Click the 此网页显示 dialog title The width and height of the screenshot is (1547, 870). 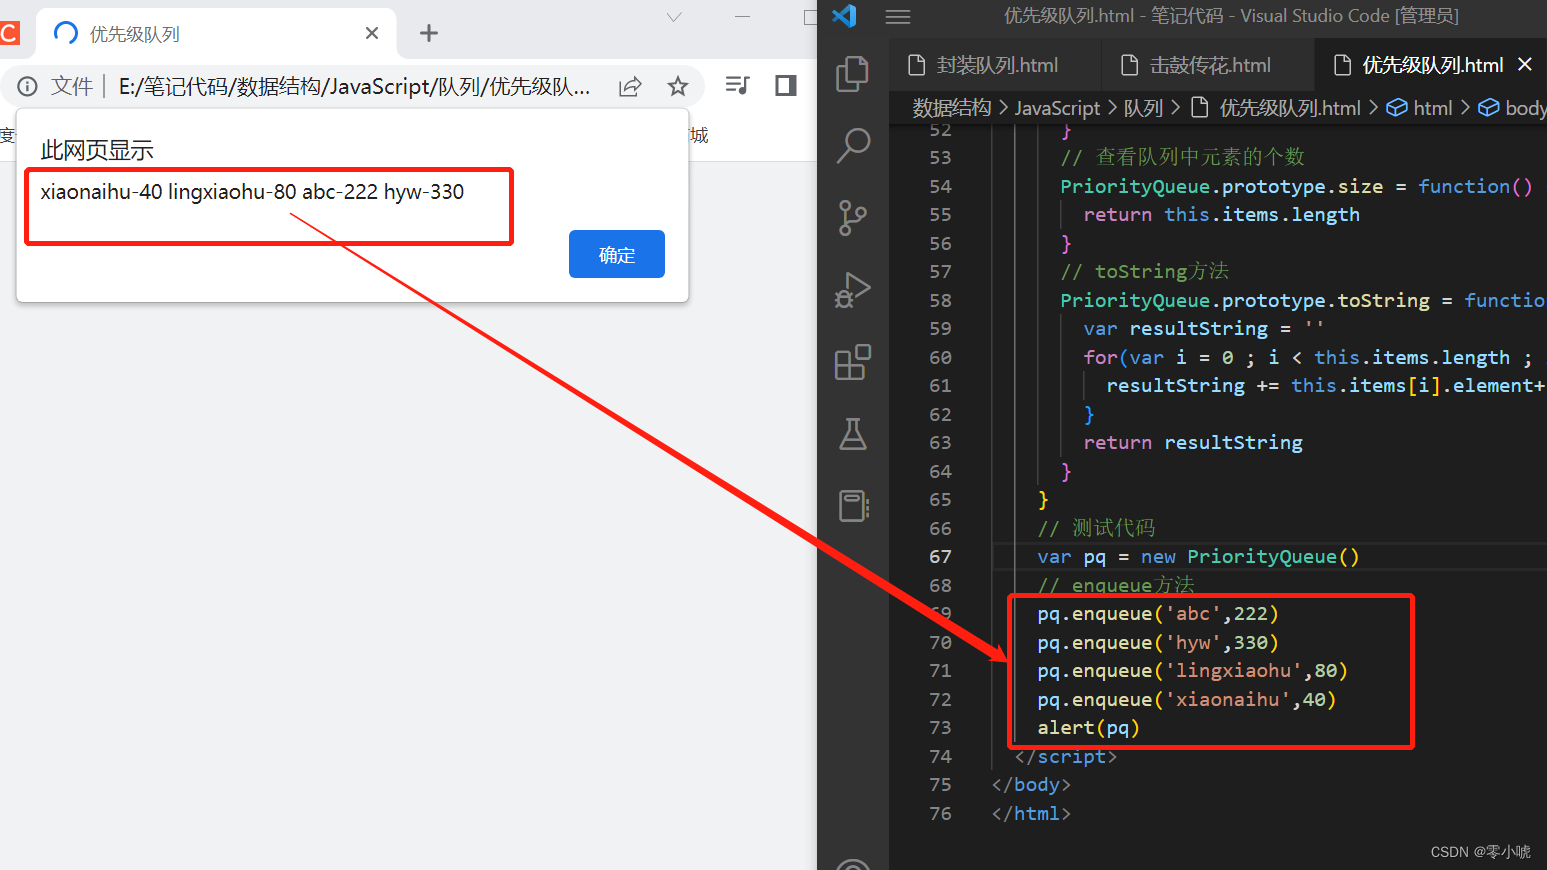point(97,151)
